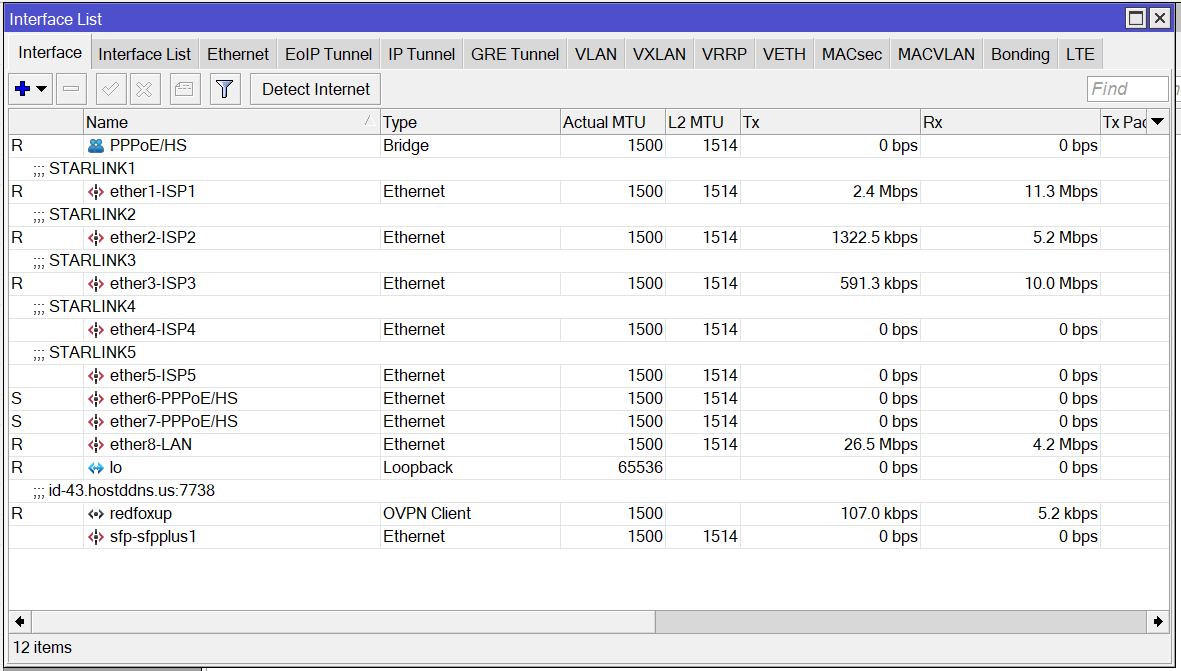The width and height of the screenshot is (1181, 671).
Task: Click the horizontal scrollbar left arrow
Action: pos(20,621)
